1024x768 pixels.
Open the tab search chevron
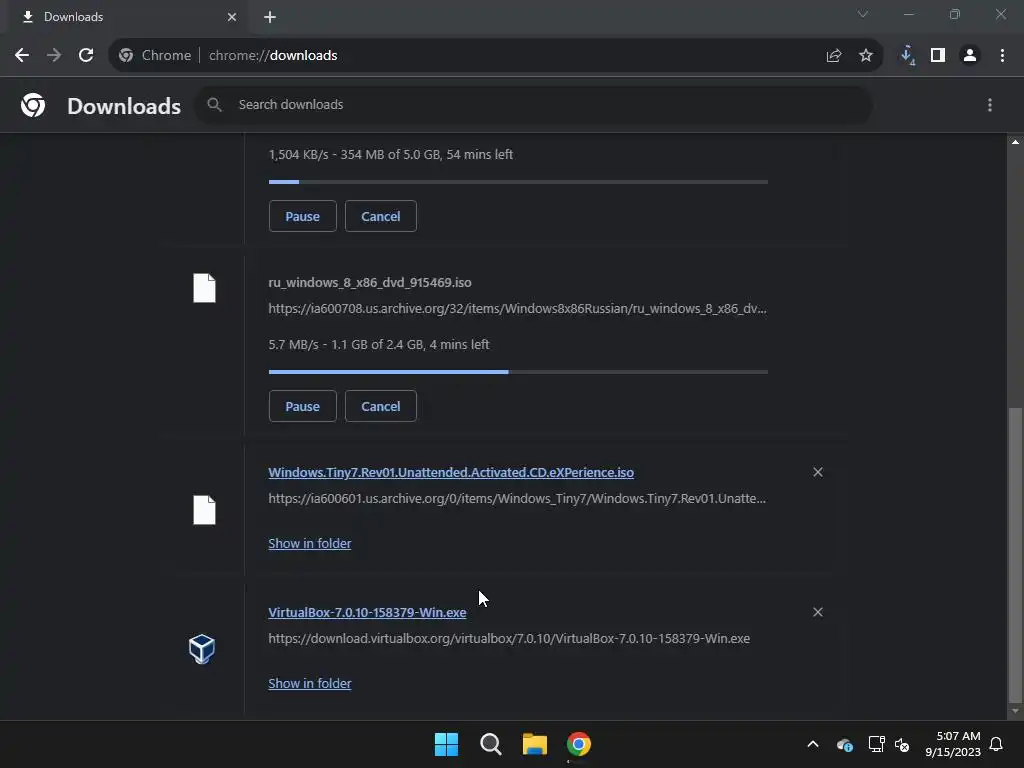[x=862, y=14]
